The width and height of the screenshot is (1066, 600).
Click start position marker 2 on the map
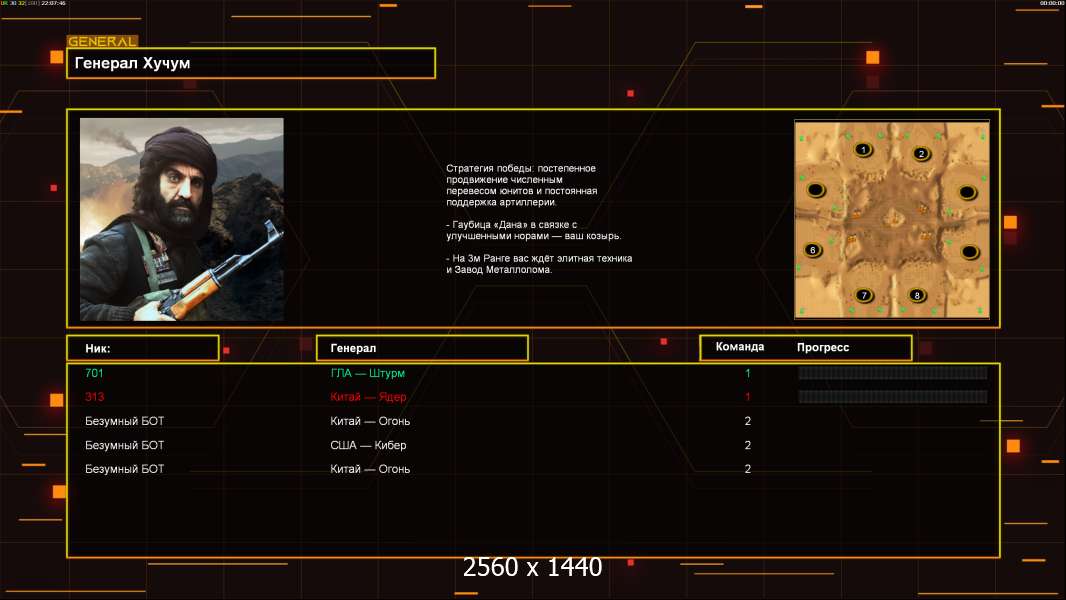921,154
